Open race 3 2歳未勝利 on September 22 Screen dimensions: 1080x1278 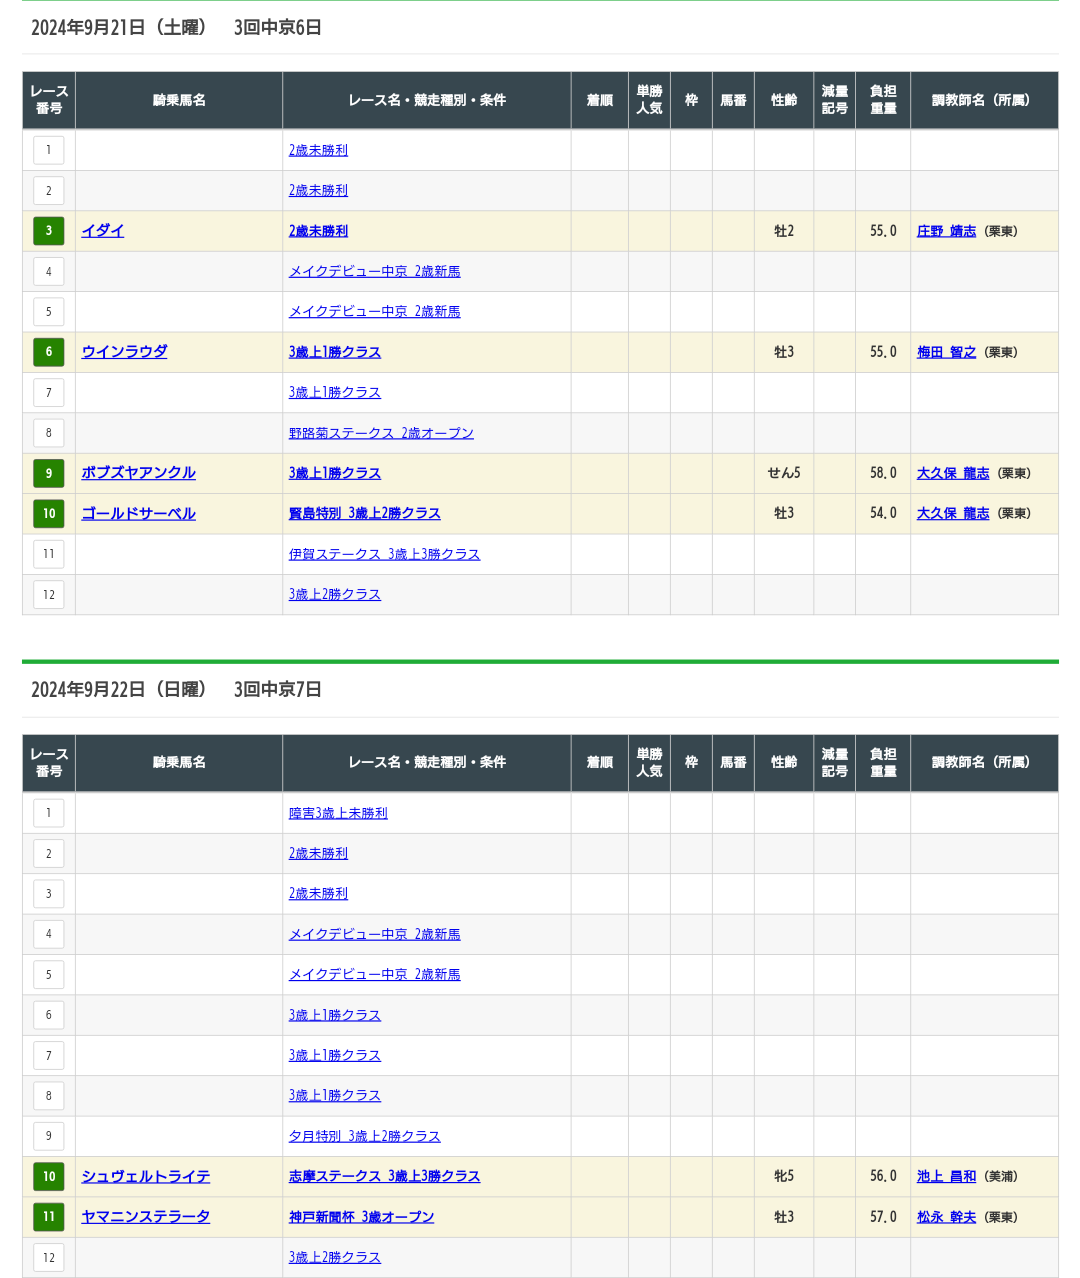coord(318,893)
